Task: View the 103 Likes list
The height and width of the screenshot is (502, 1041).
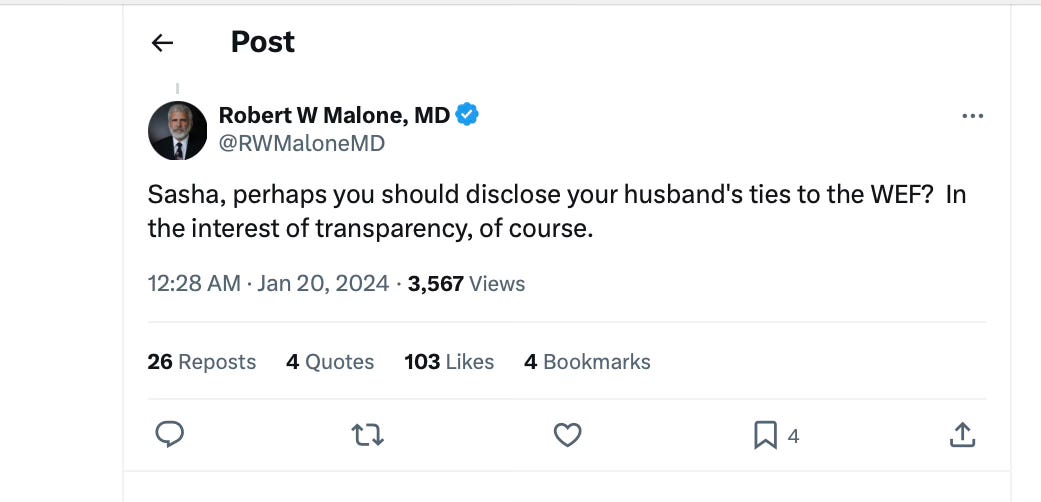Action: (x=449, y=362)
